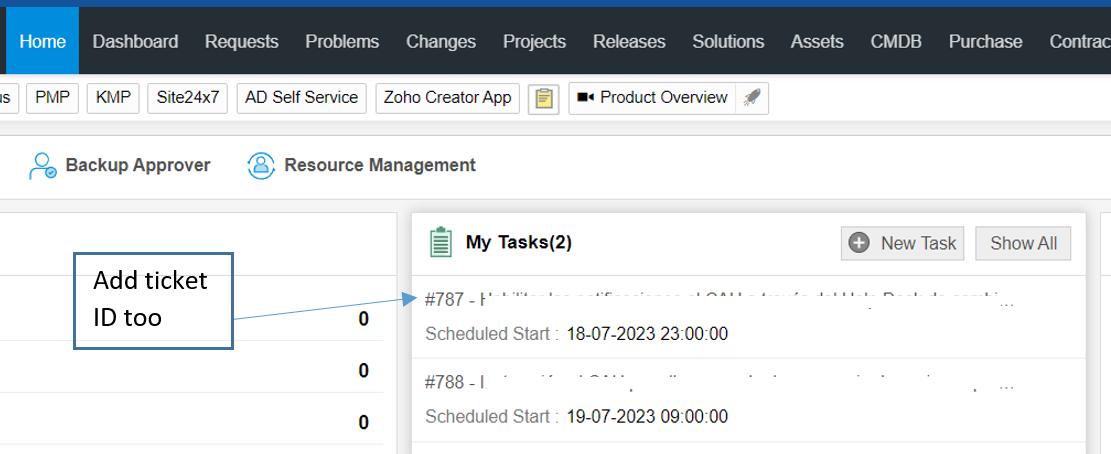The image size is (1111, 454).
Task: Open the Solutions tab
Action: (728, 41)
